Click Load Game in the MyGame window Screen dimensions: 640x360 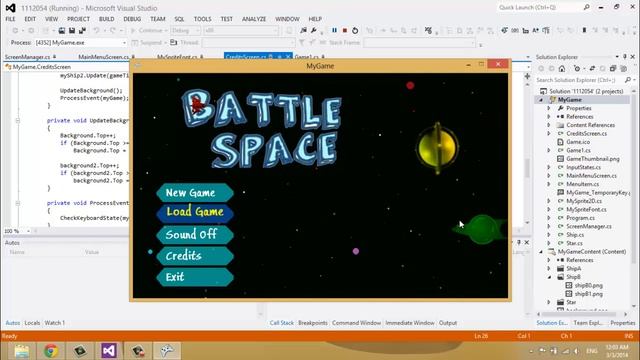pos(195,213)
